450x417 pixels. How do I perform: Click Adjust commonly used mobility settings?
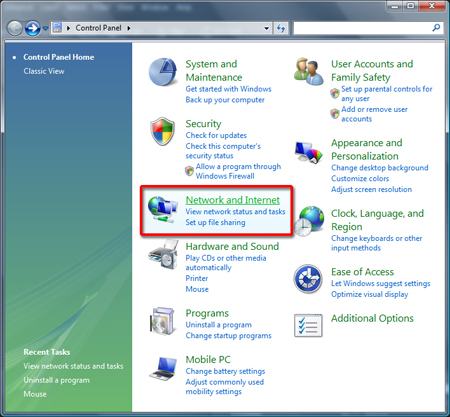point(225,387)
